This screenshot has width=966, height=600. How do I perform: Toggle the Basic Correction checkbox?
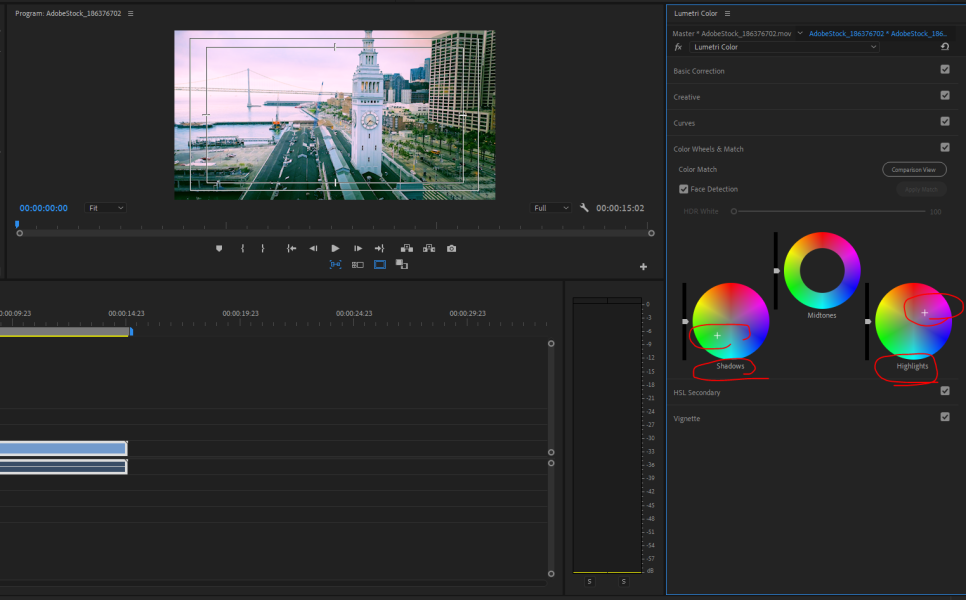[945, 70]
